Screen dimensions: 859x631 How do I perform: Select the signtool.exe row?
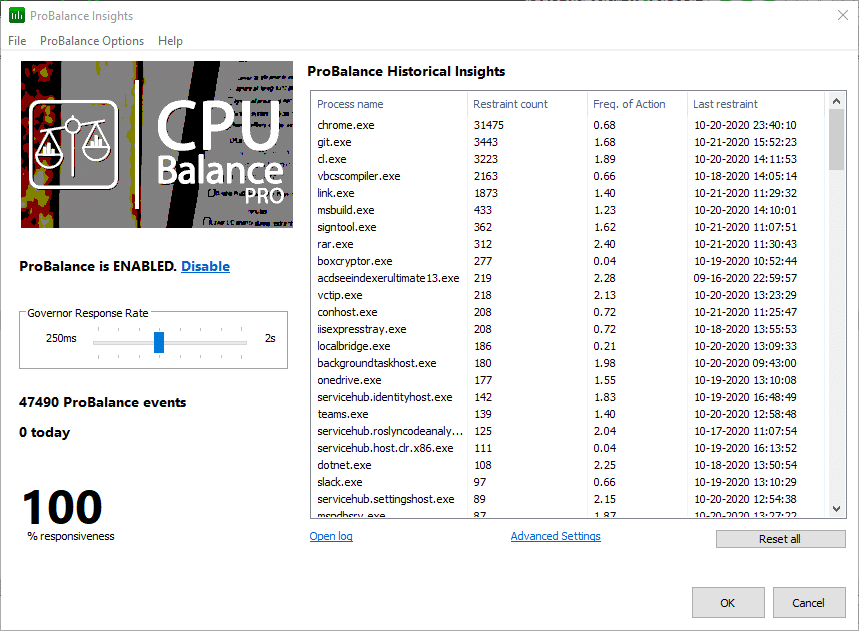tap(570, 227)
